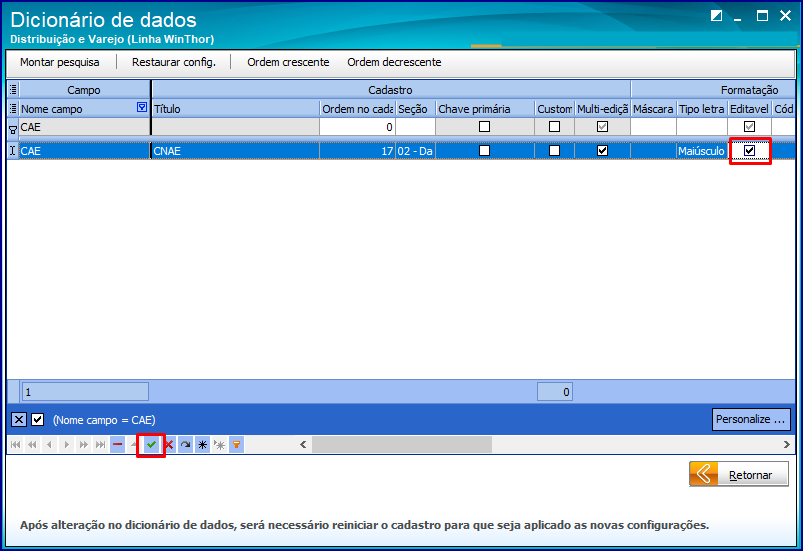This screenshot has width=803, height=551.
Task: Open column filter on Nome campo header
Action: [x=142, y=107]
